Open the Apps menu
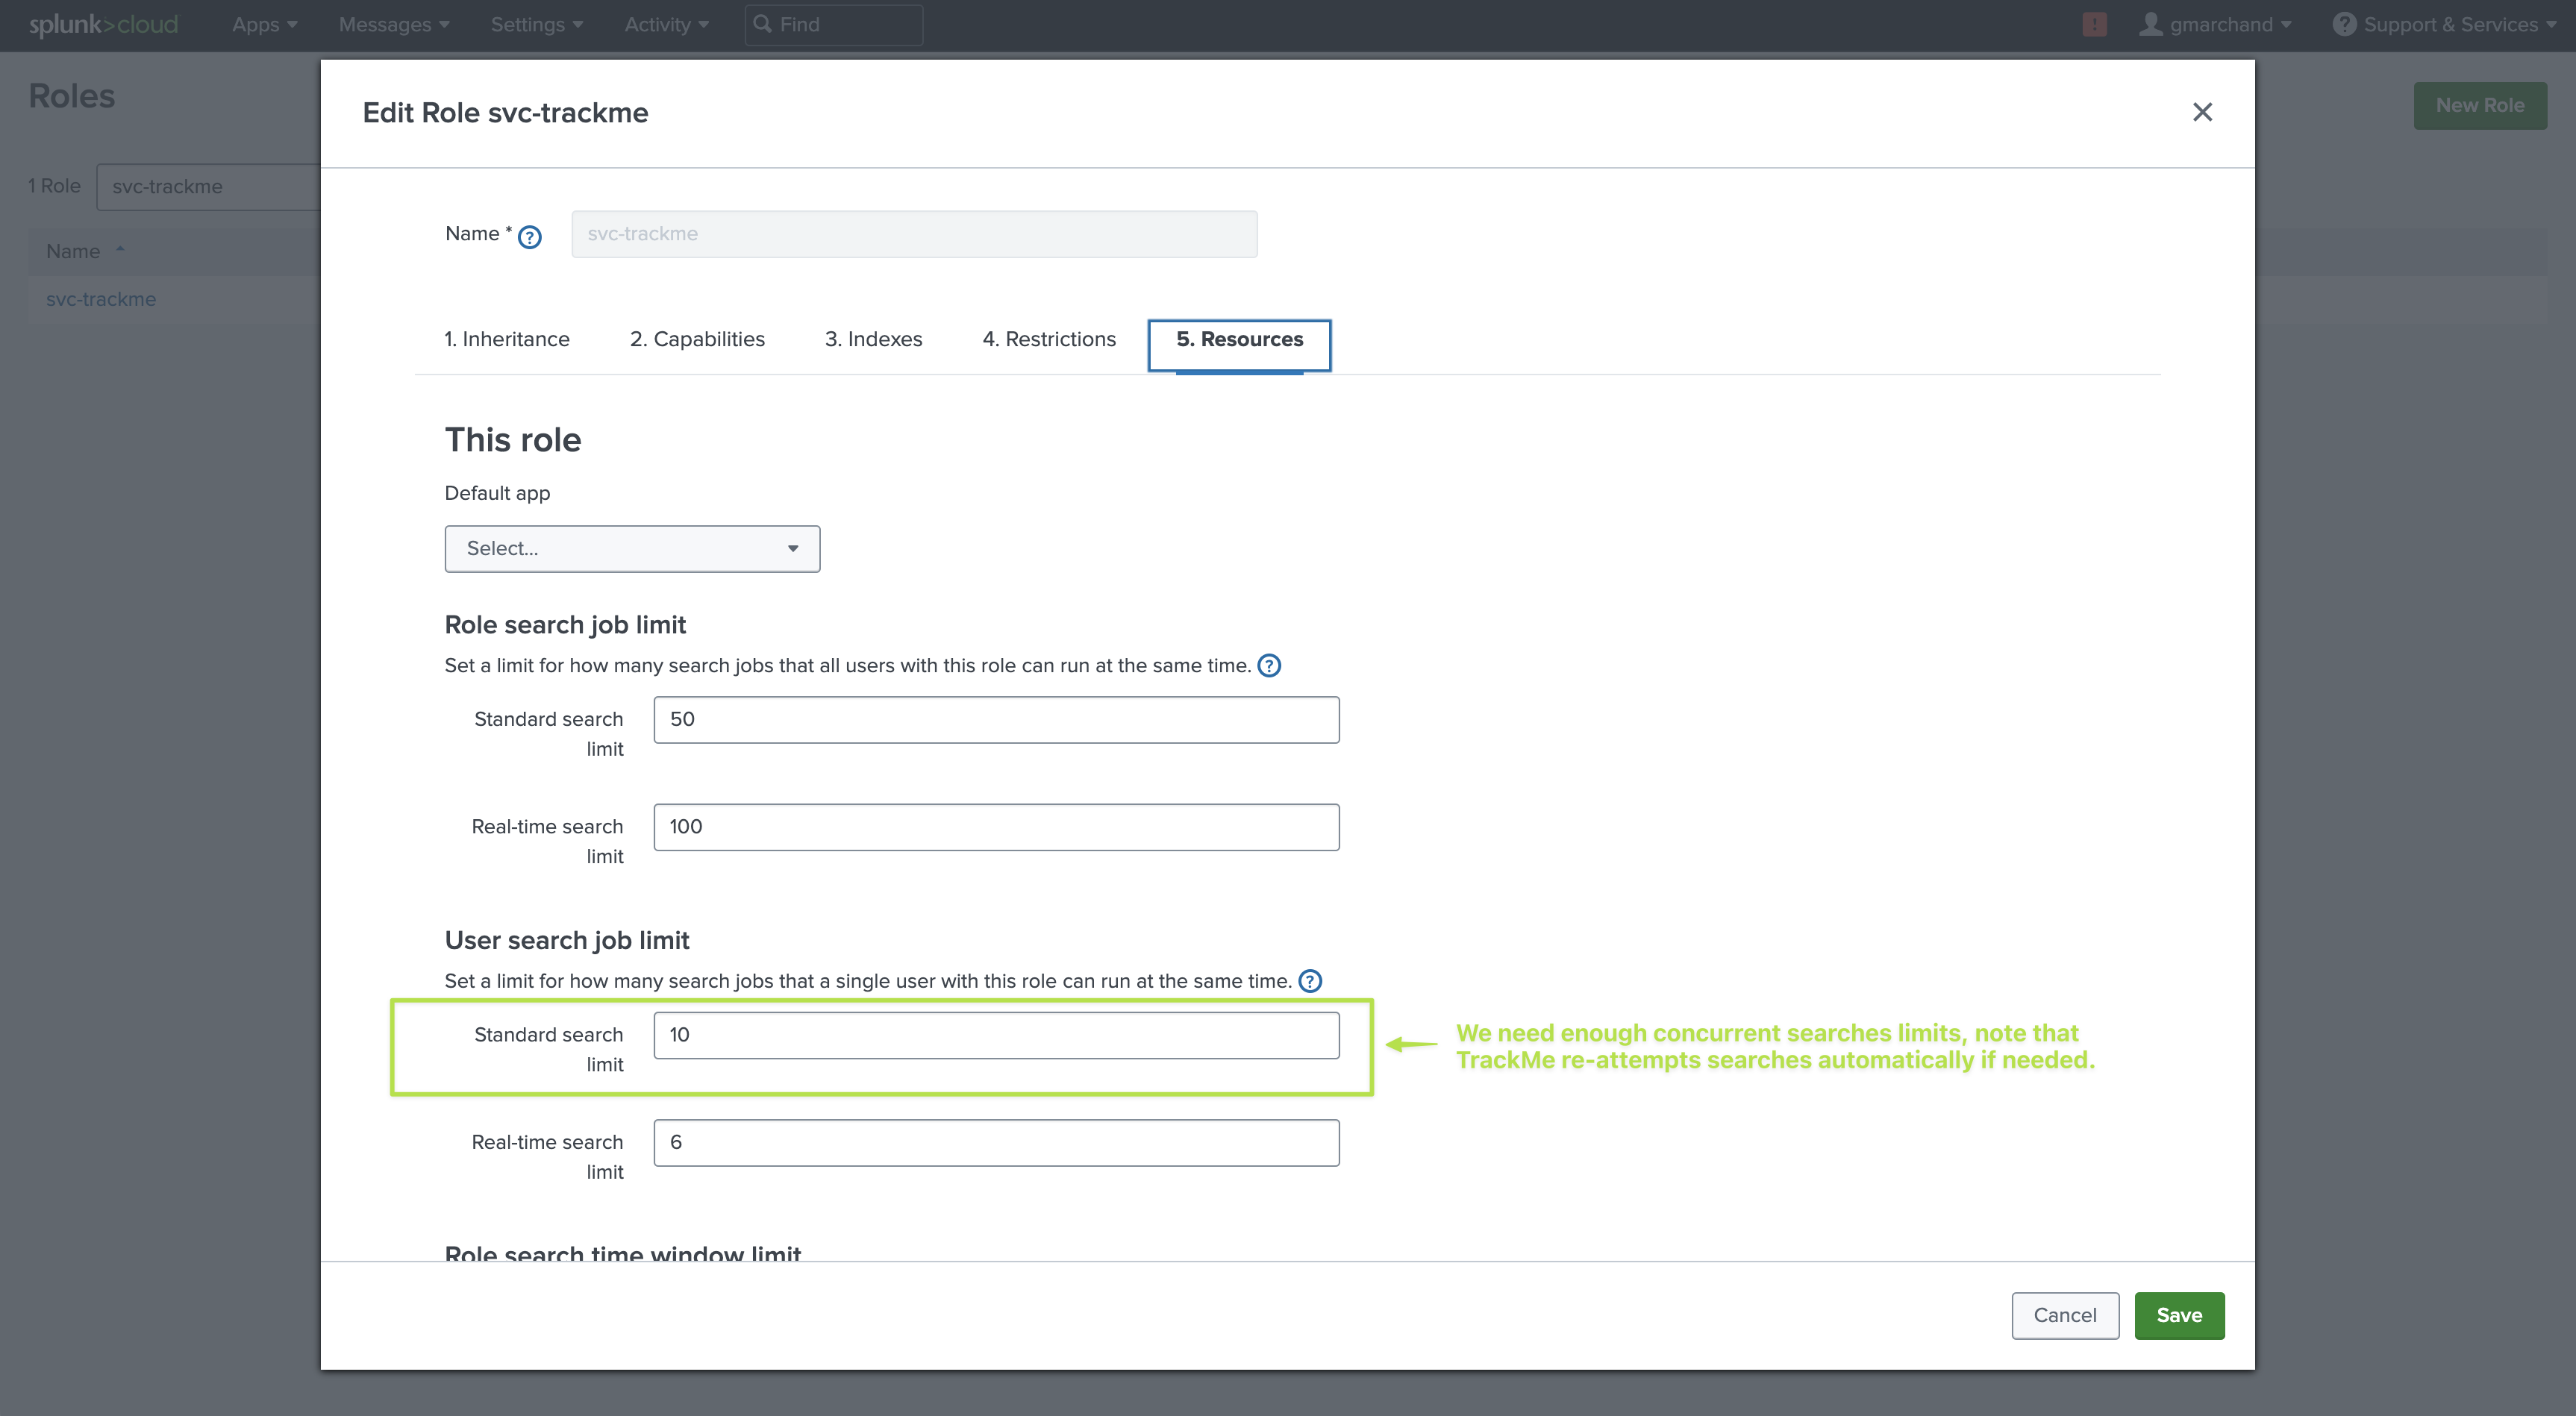This screenshot has height=1416, width=2576. coord(264,24)
